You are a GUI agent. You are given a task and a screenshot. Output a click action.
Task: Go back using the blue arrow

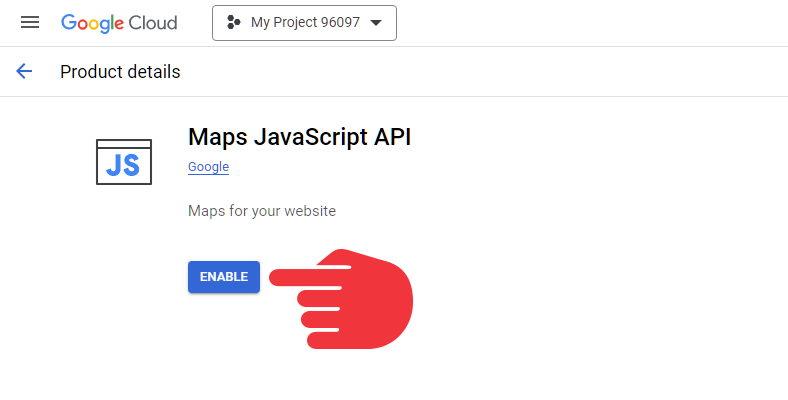[x=24, y=71]
